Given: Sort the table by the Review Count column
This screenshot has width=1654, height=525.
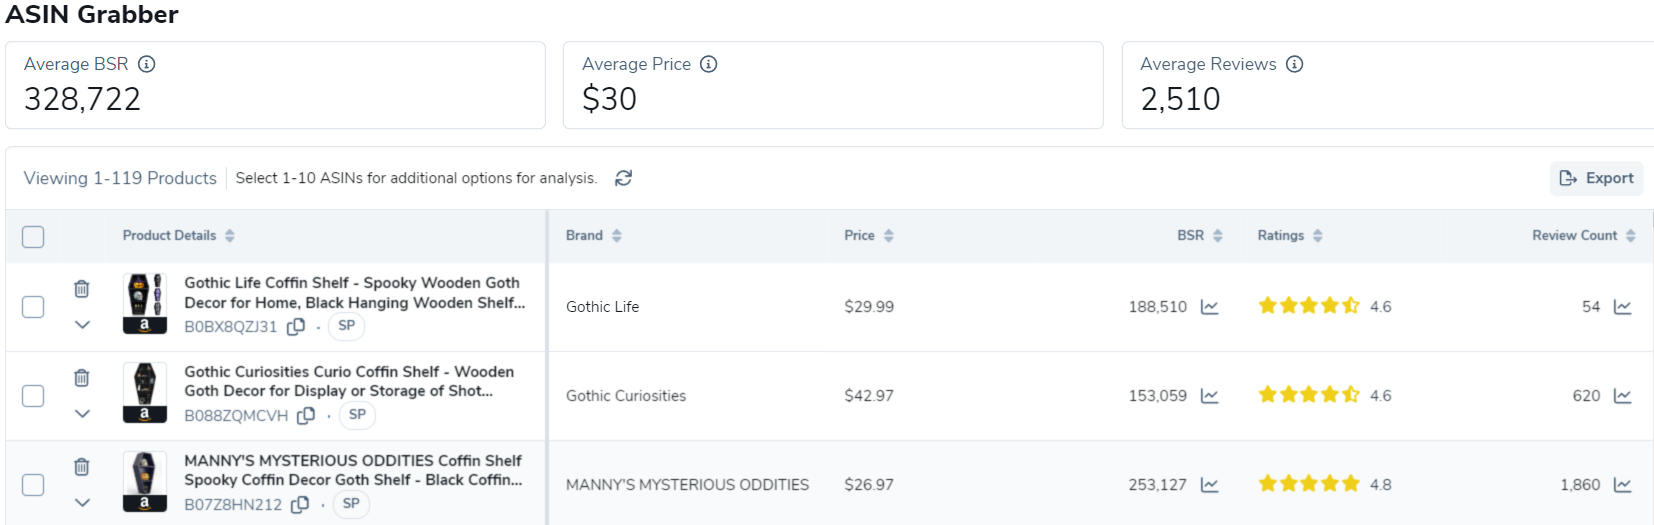Looking at the screenshot, I should 1584,236.
